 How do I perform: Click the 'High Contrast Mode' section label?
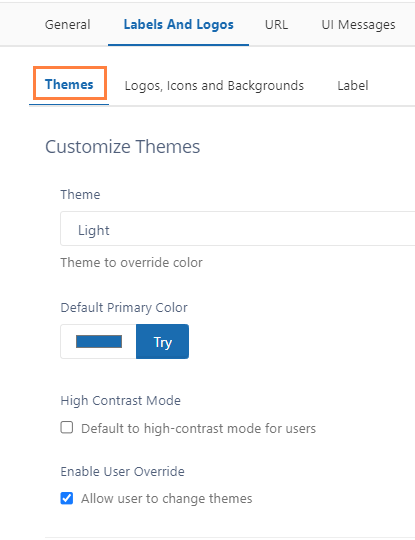[x=121, y=401]
